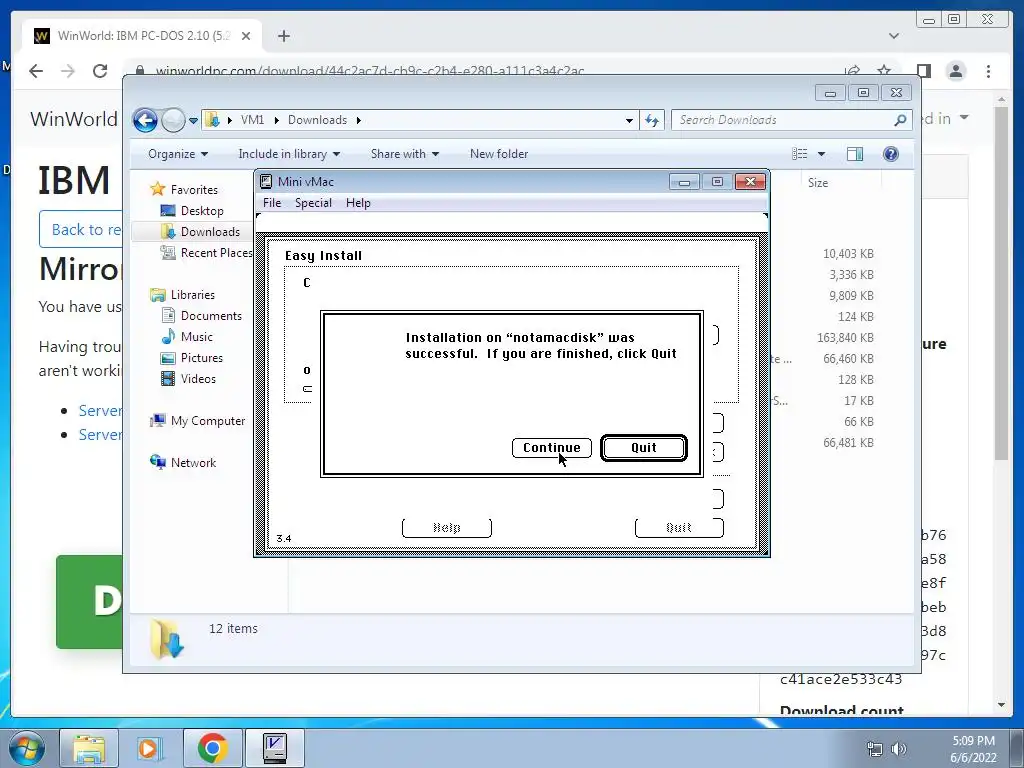The image size is (1024, 768).
Task: Click the second Server mirror link
Action: (100, 435)
